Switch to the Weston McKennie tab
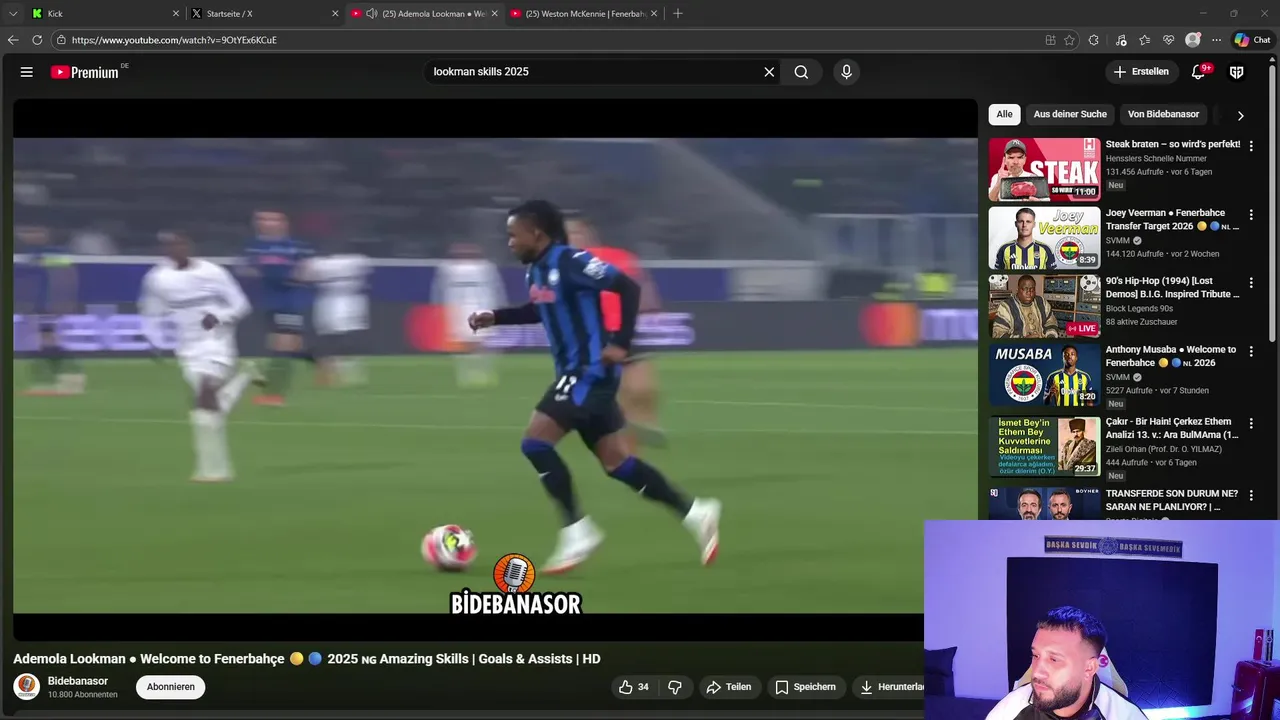 (x=585, y=14)
